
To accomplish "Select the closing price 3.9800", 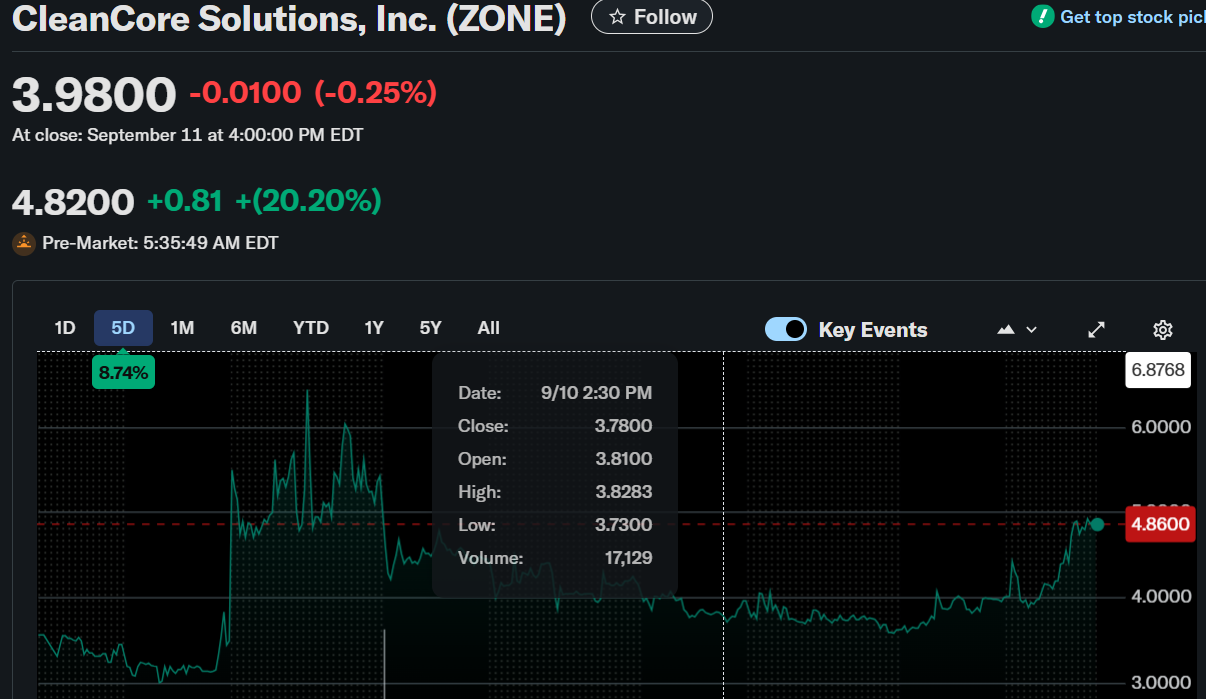I will [x=94, y=94].
